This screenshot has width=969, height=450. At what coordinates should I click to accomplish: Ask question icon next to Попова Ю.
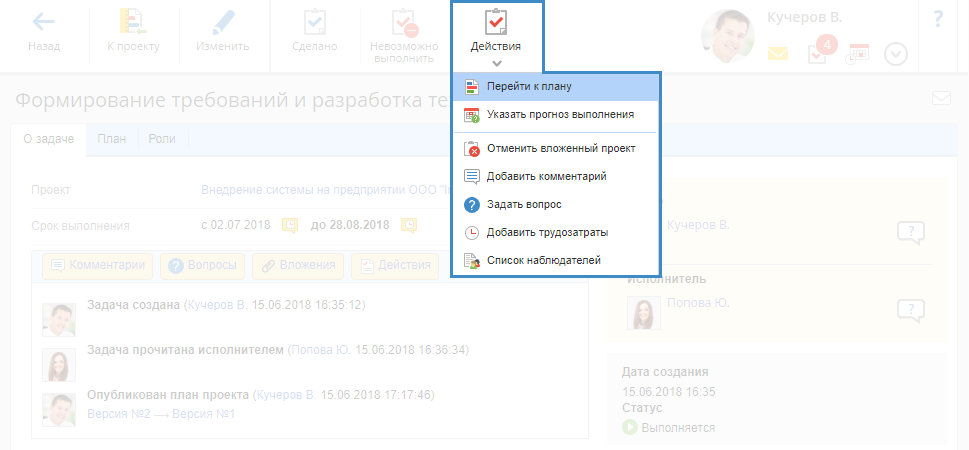pos(910,311)
